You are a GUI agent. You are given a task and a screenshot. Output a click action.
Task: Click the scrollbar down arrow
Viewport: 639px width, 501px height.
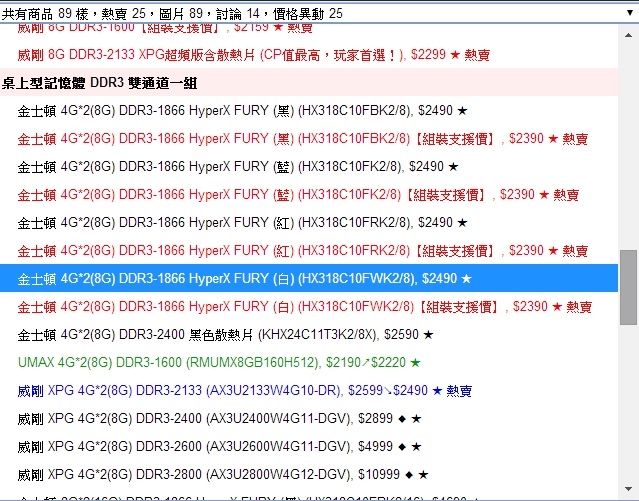click(628, 488)
